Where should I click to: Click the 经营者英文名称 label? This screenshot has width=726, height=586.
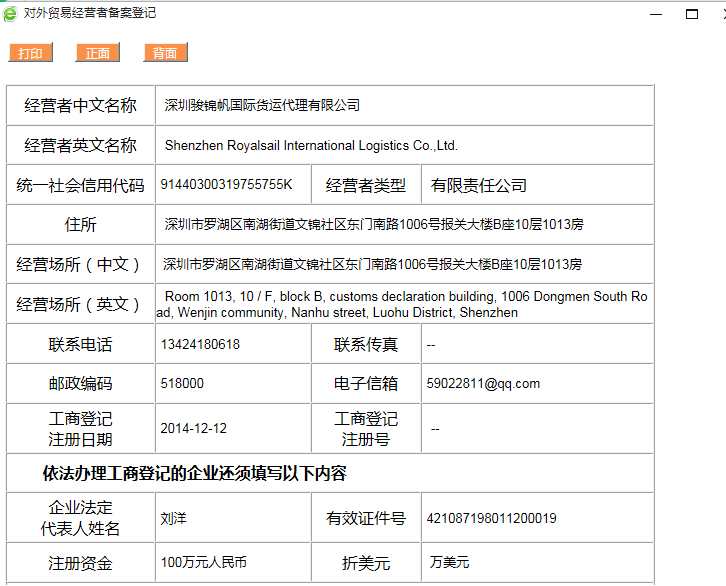81,145
